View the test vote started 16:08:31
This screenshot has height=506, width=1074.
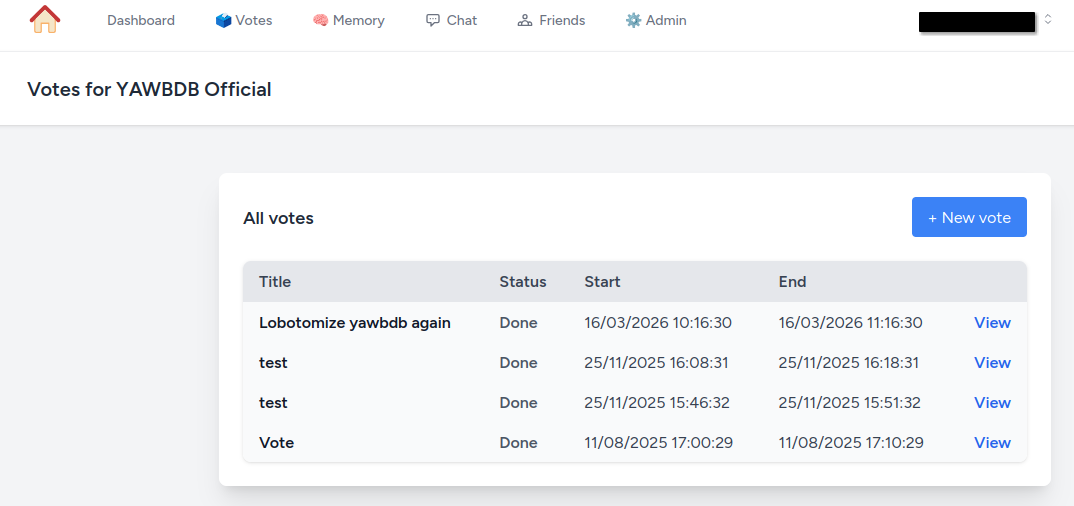pyautogui.click(x=992, y=362)
